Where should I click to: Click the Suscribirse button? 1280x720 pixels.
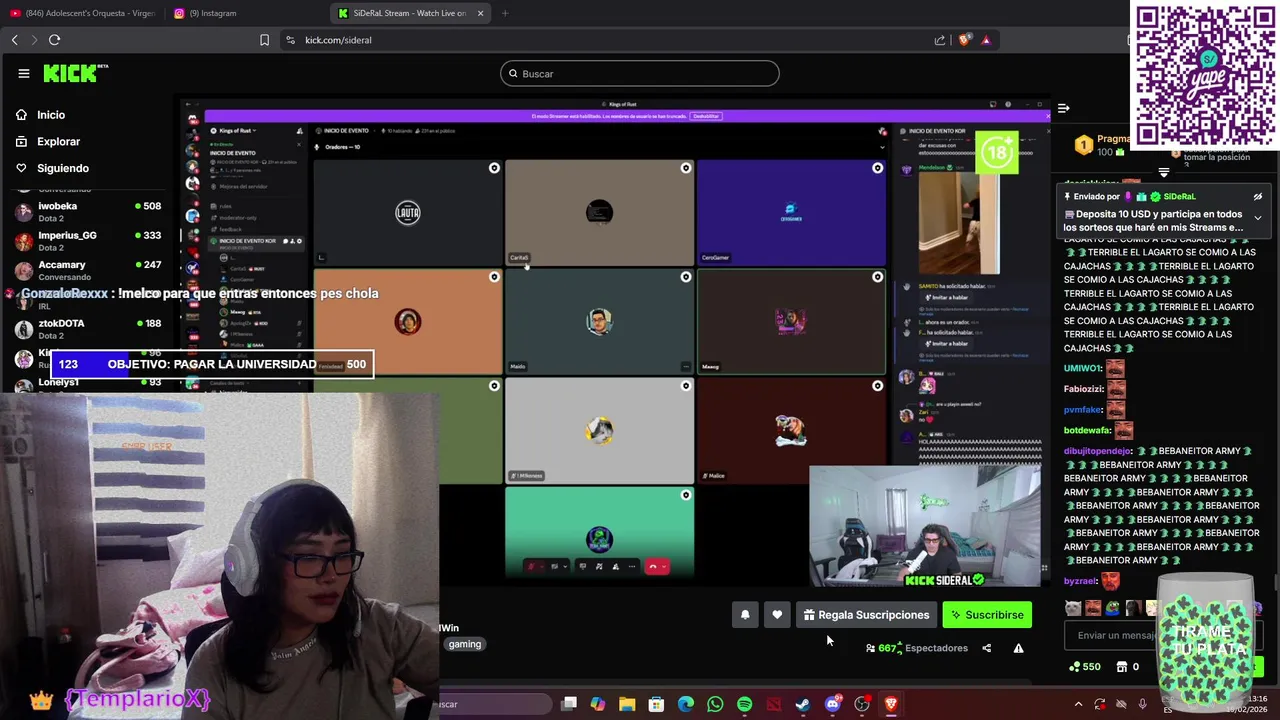tap(987, 615)
